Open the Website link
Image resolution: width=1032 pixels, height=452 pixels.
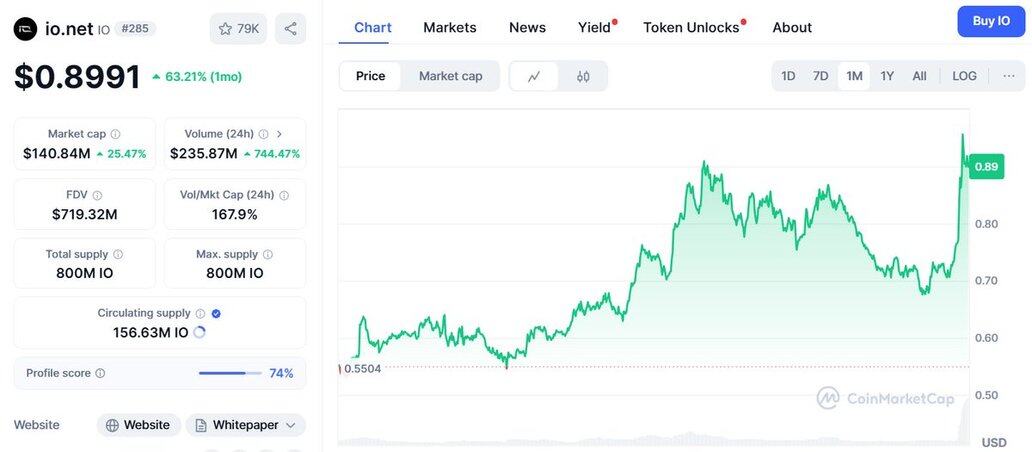tap(138, 425)
